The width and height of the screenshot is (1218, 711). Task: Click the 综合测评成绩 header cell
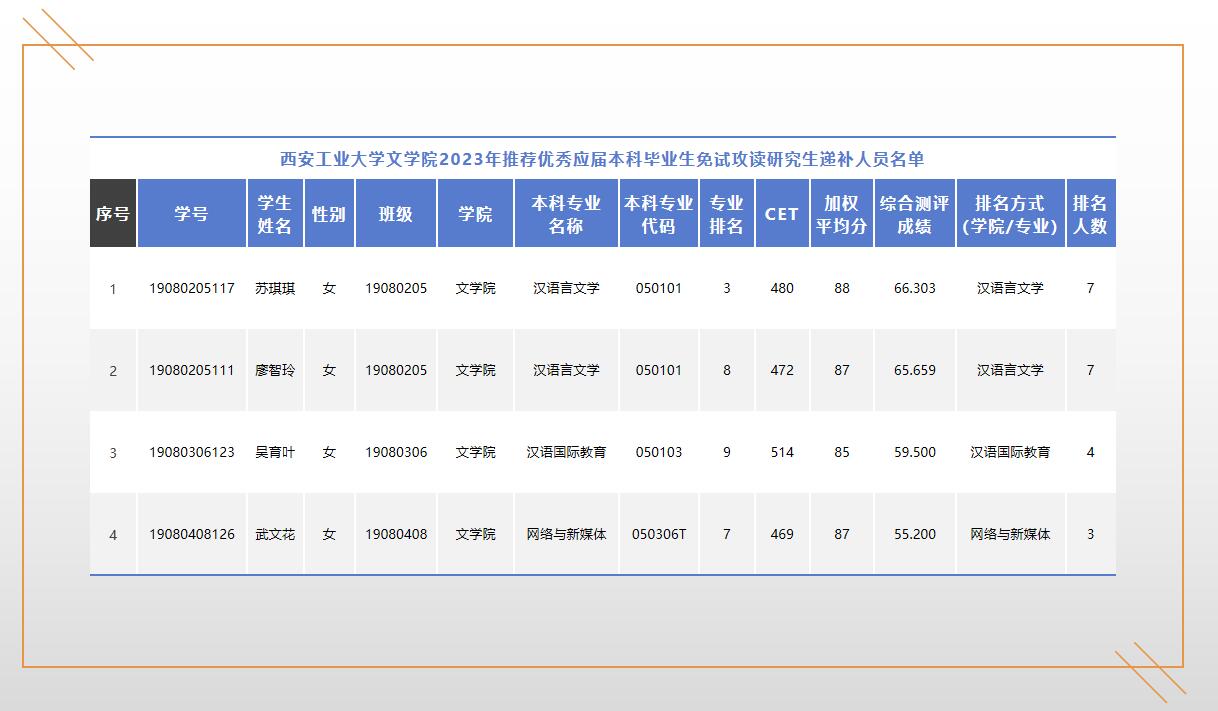pos(914,214)
